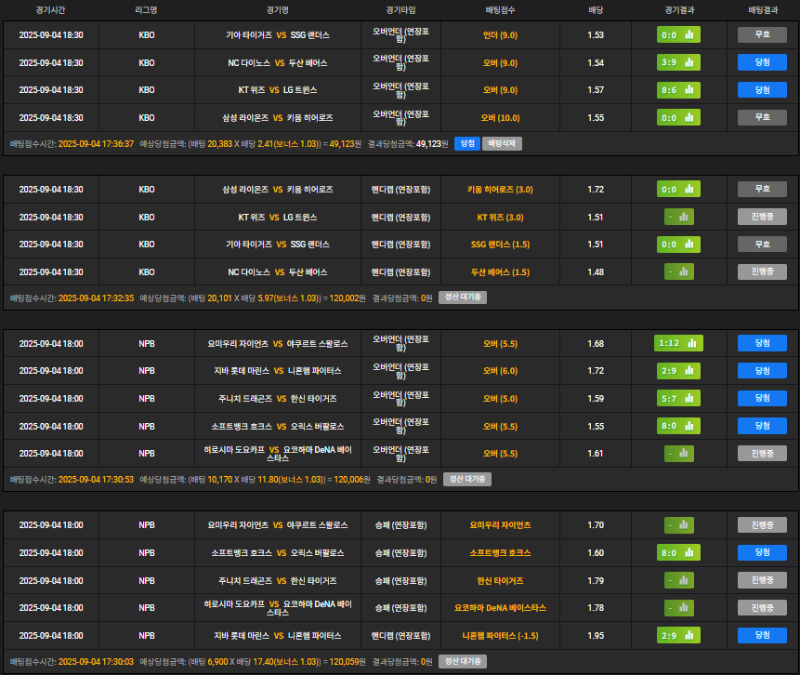800x675 pixels.
Task: Open 0:0 score chart in 오버 (10.0) row
Action: tap(678, 118)
